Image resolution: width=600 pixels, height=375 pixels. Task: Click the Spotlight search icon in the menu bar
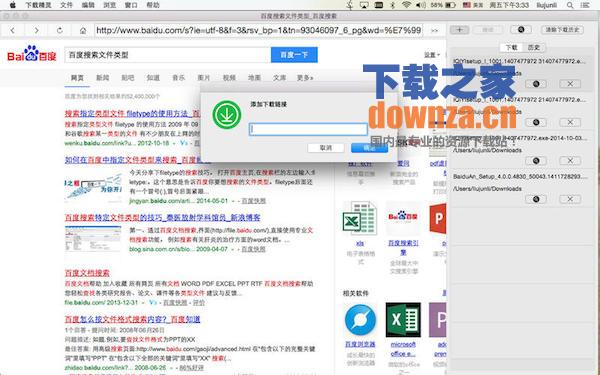click(570, 5)
